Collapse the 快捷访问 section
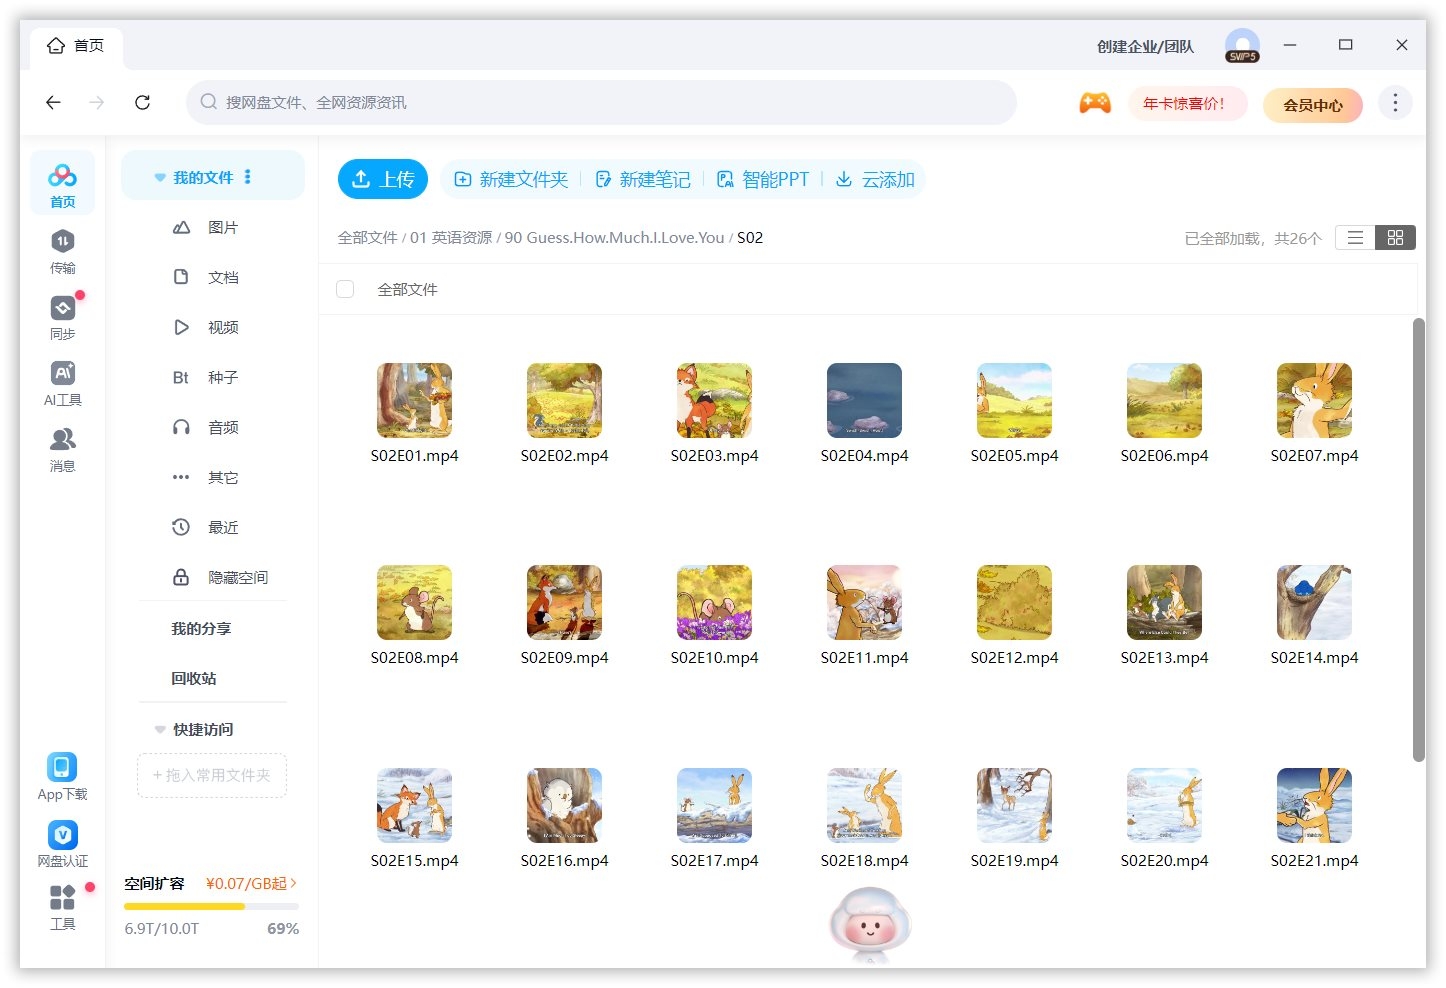 pos(160,729)
